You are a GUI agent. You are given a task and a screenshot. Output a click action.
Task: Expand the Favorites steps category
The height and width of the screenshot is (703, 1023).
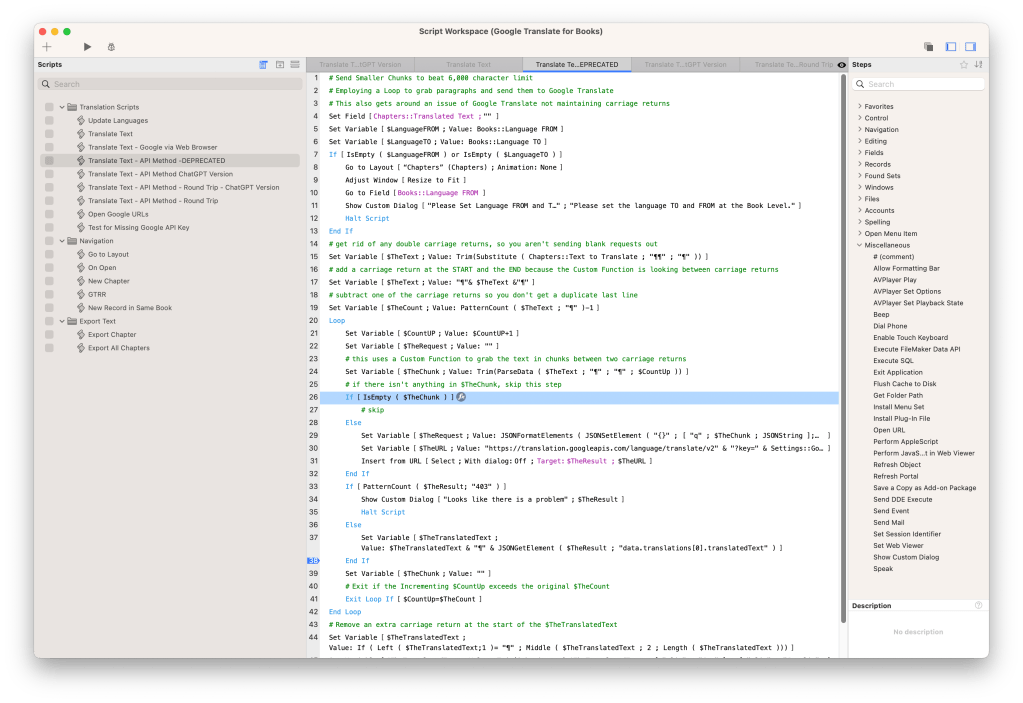coord(859,106)
